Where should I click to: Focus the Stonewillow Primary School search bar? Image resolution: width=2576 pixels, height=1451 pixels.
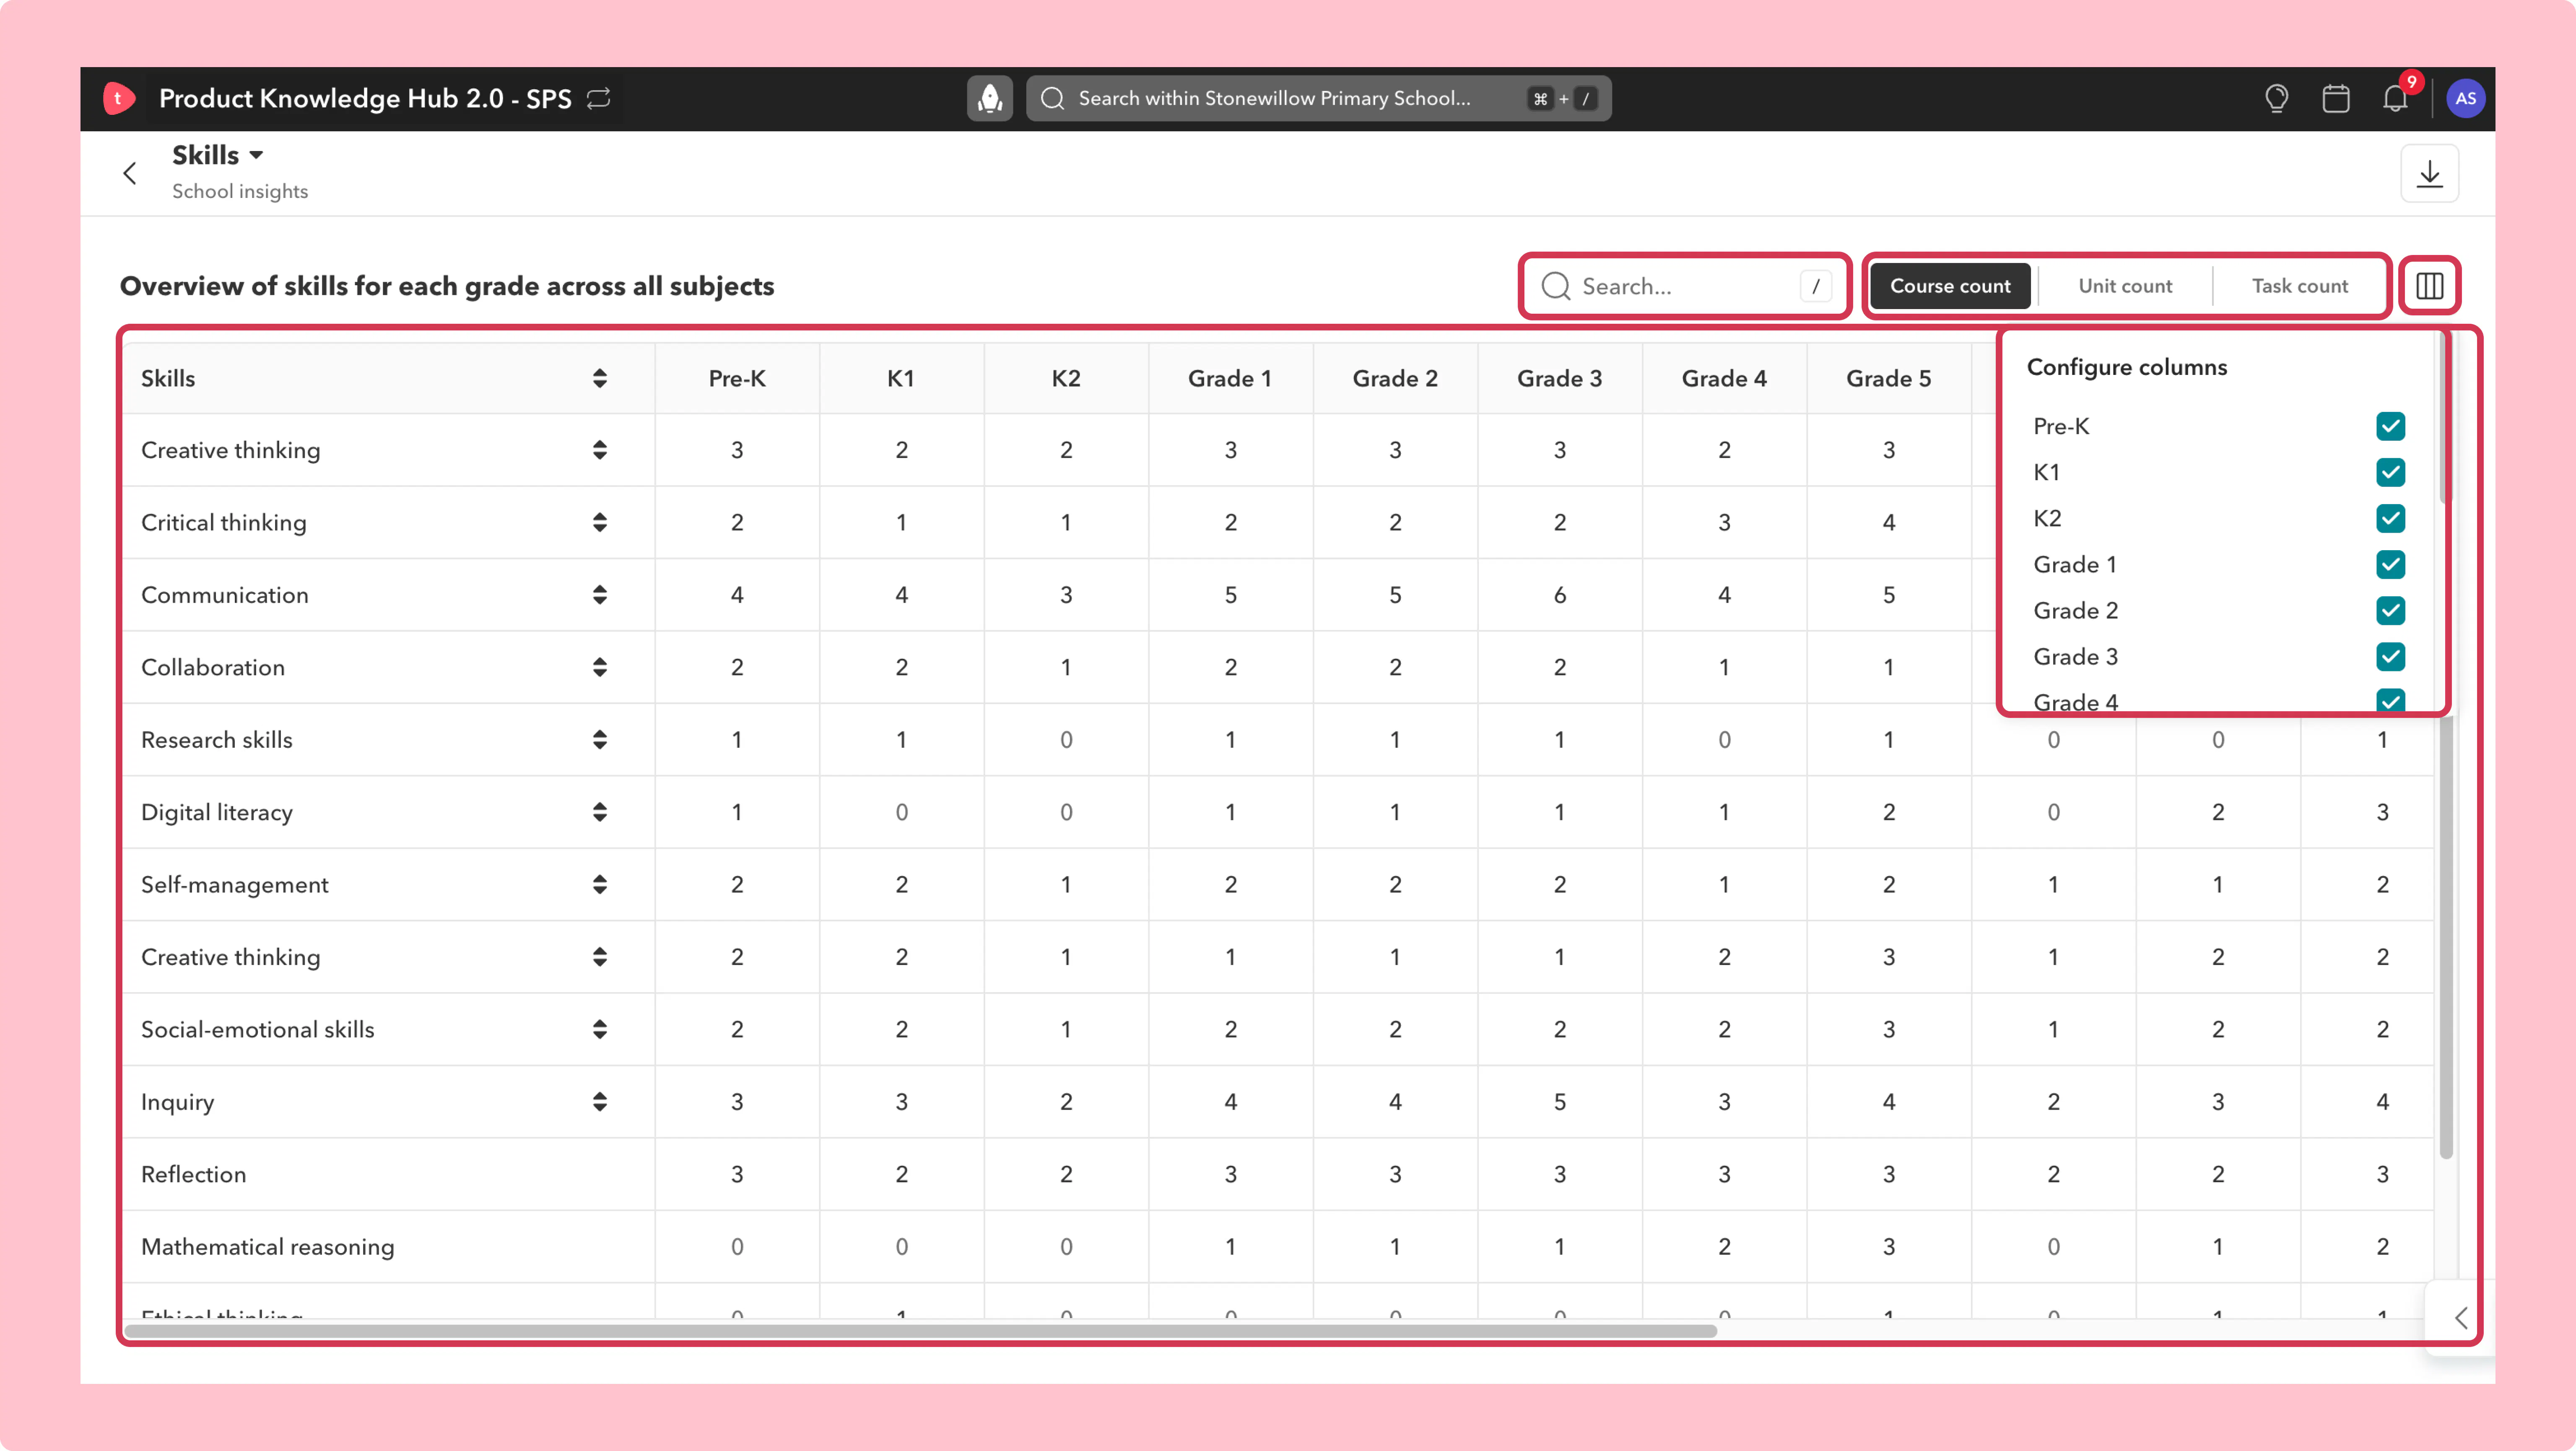(1318, 98)
